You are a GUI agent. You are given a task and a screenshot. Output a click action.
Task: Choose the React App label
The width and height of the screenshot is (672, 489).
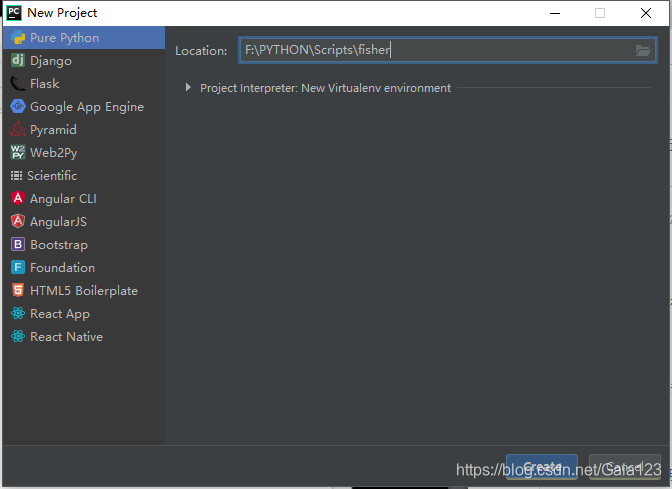(x=60, y=314)
